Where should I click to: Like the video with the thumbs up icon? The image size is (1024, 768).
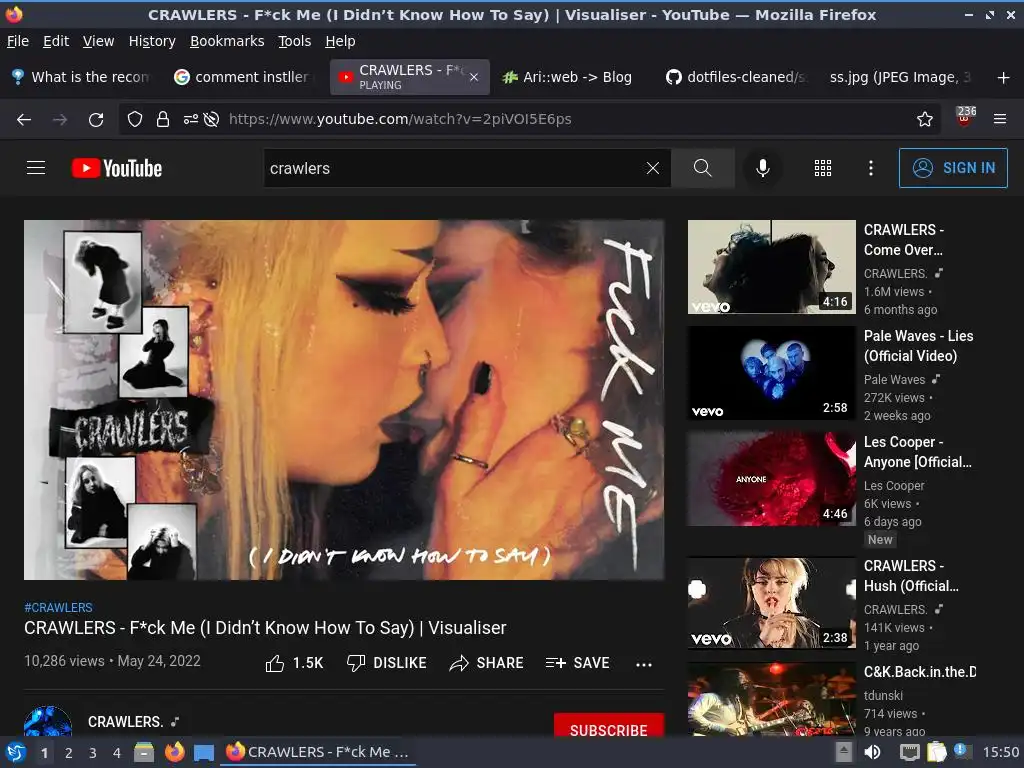pos(275,664)
